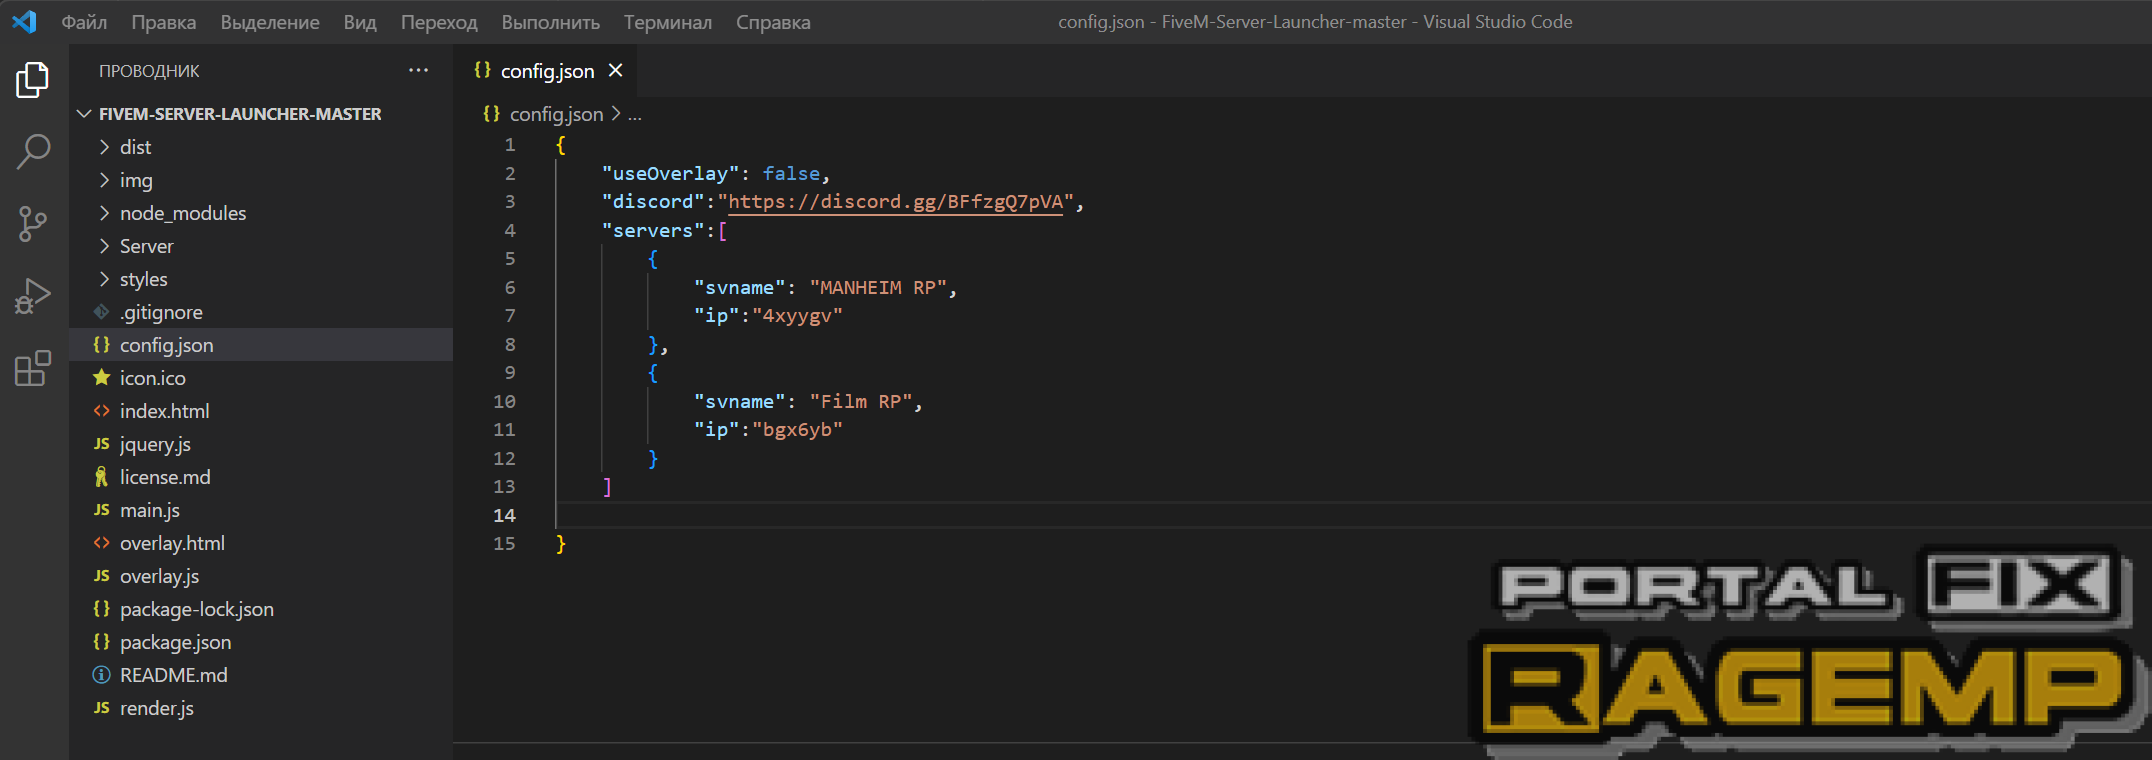The height and width of the screenshot is (760, 2152).
Task: Click the breadcrumb JSON braces icon
Action: coord(491,114)
